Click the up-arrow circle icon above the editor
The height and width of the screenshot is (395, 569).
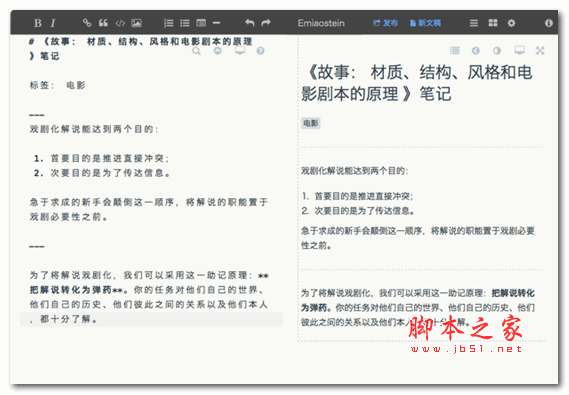tap(217, 51)
